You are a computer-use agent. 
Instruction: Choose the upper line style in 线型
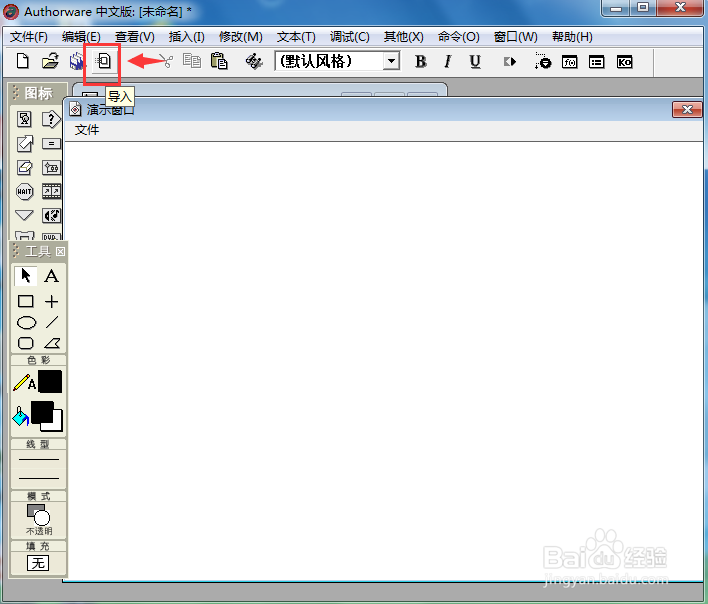tap(39, 460)
